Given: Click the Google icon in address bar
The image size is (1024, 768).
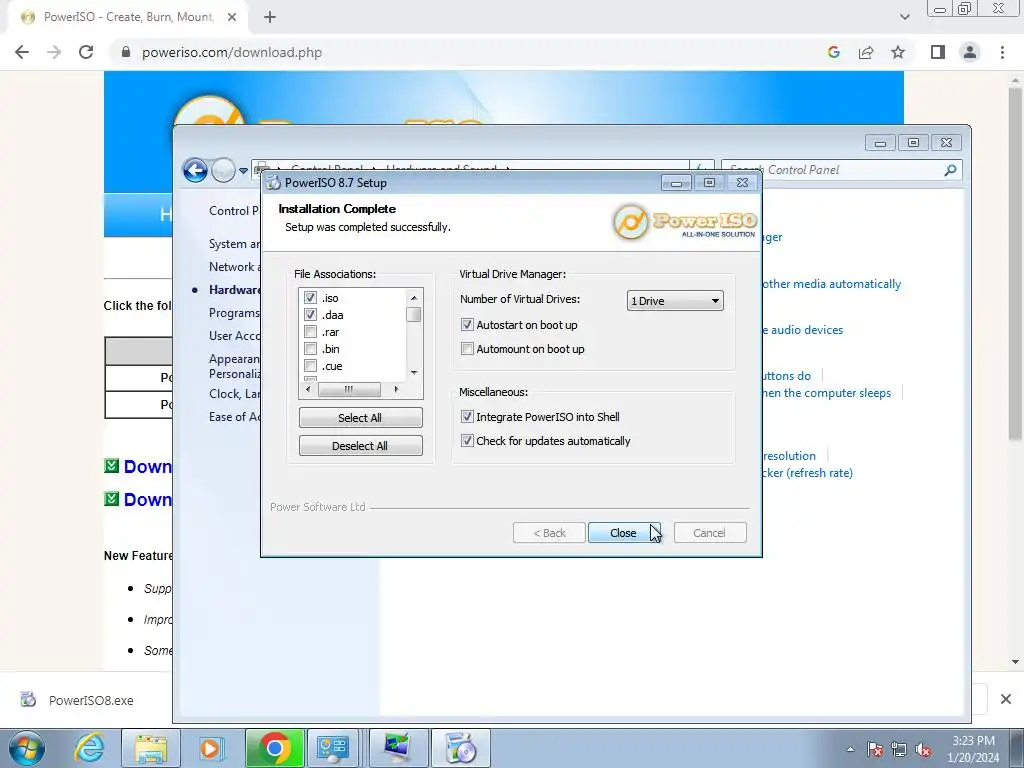Looking at the screenshot, I should [x=833, y=52].
